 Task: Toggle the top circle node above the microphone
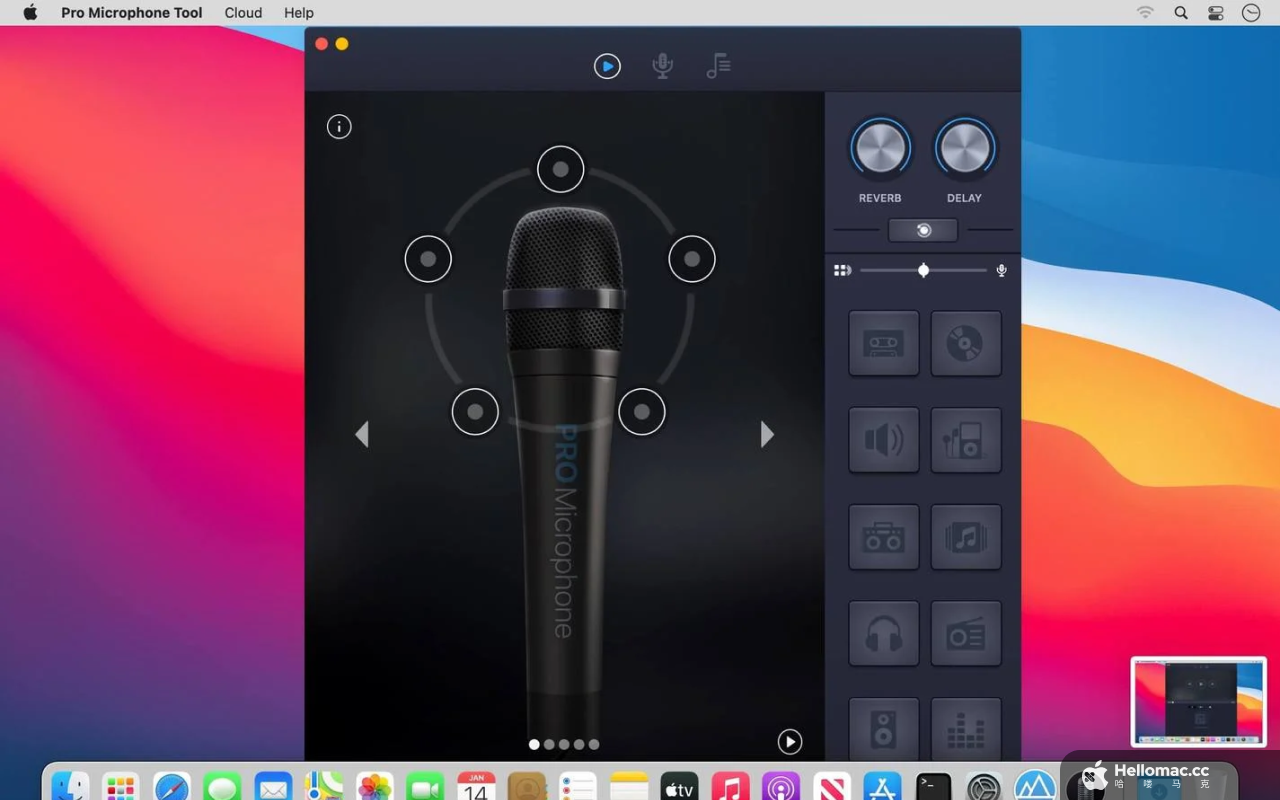point(561,169)
